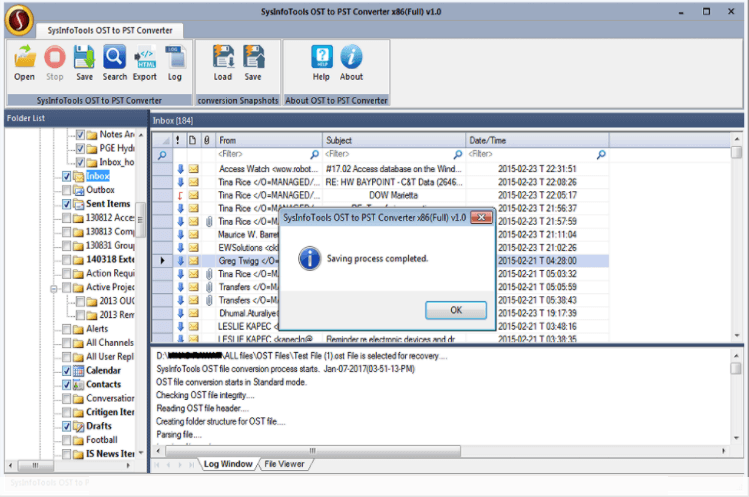Viewport: 749px width, 497px height.
Task: Select the Inbox folder in the tree
Action: click(x=98, y=176)
